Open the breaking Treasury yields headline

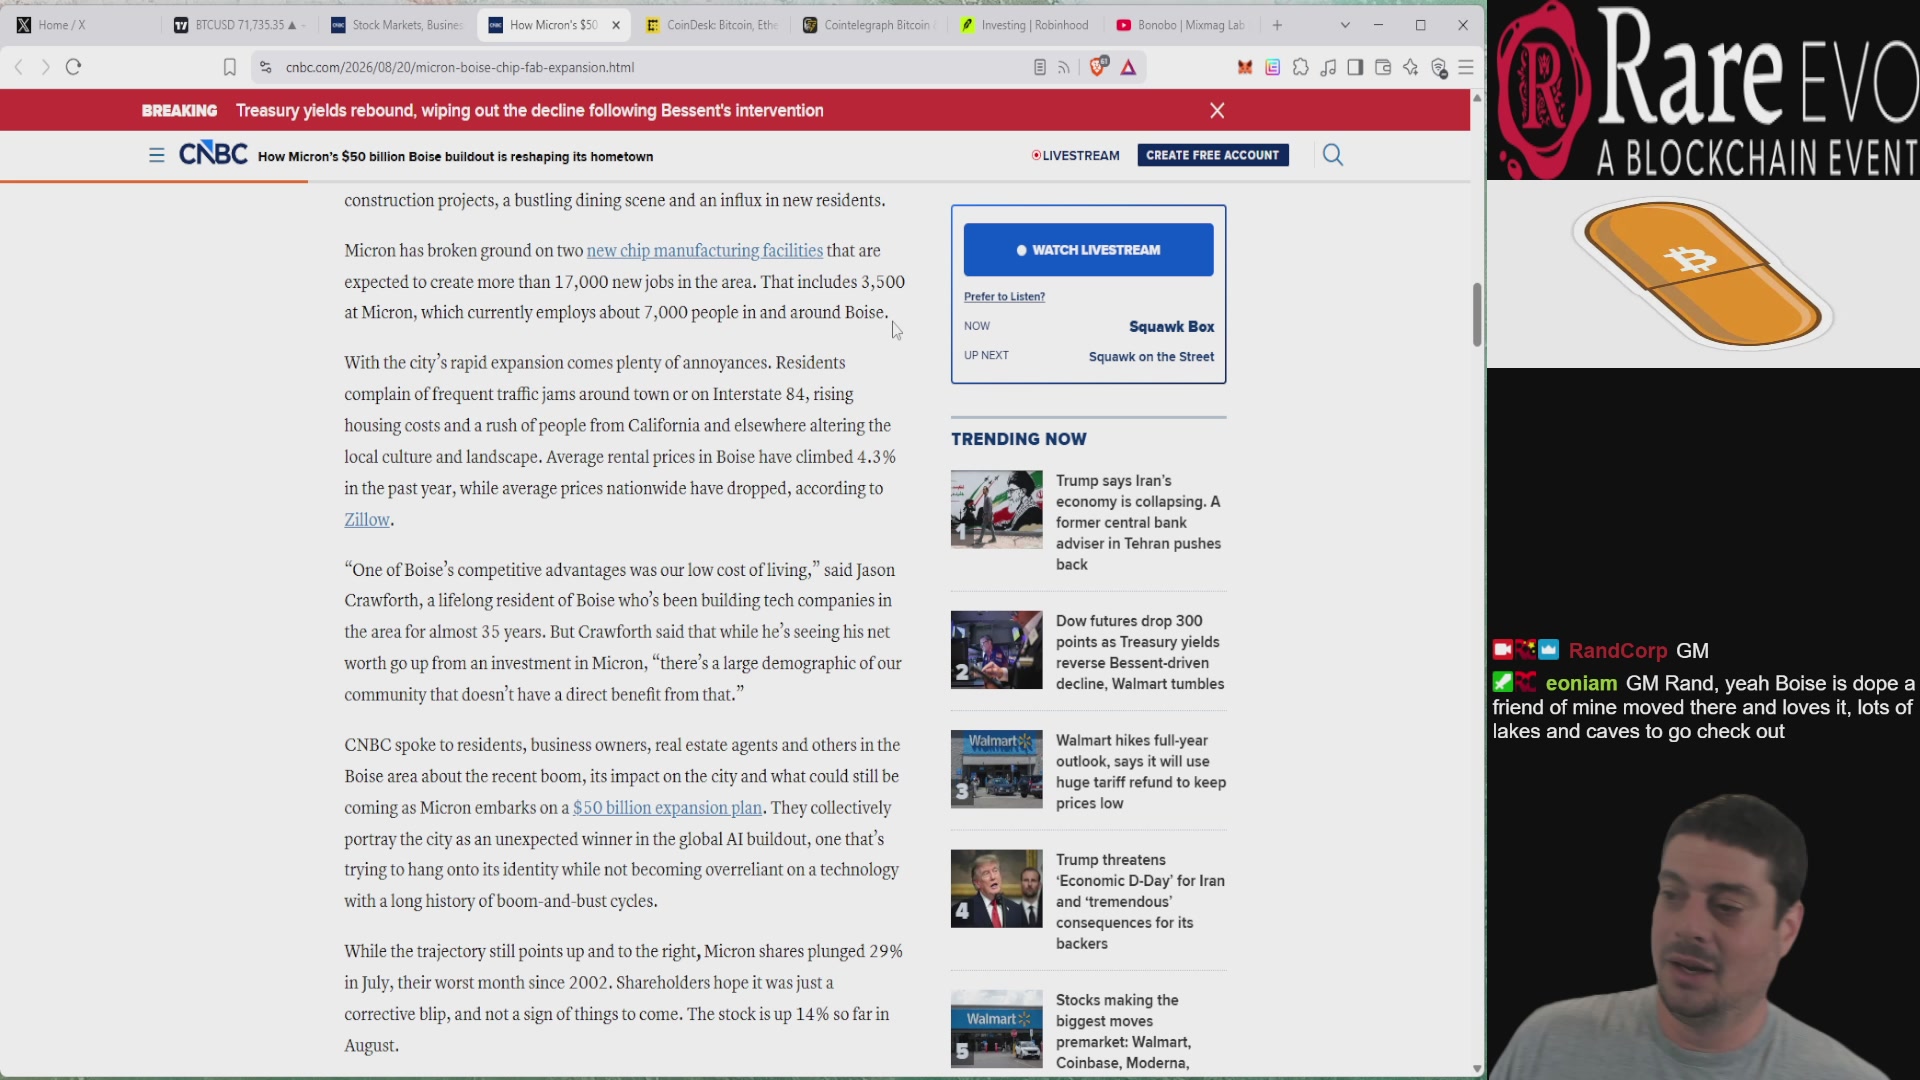530,110
